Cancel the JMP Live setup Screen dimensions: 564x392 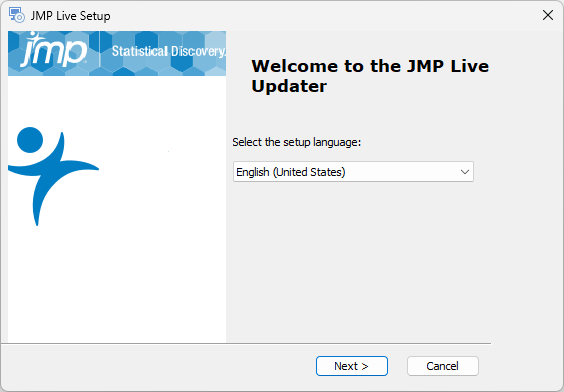pos(442,366)
